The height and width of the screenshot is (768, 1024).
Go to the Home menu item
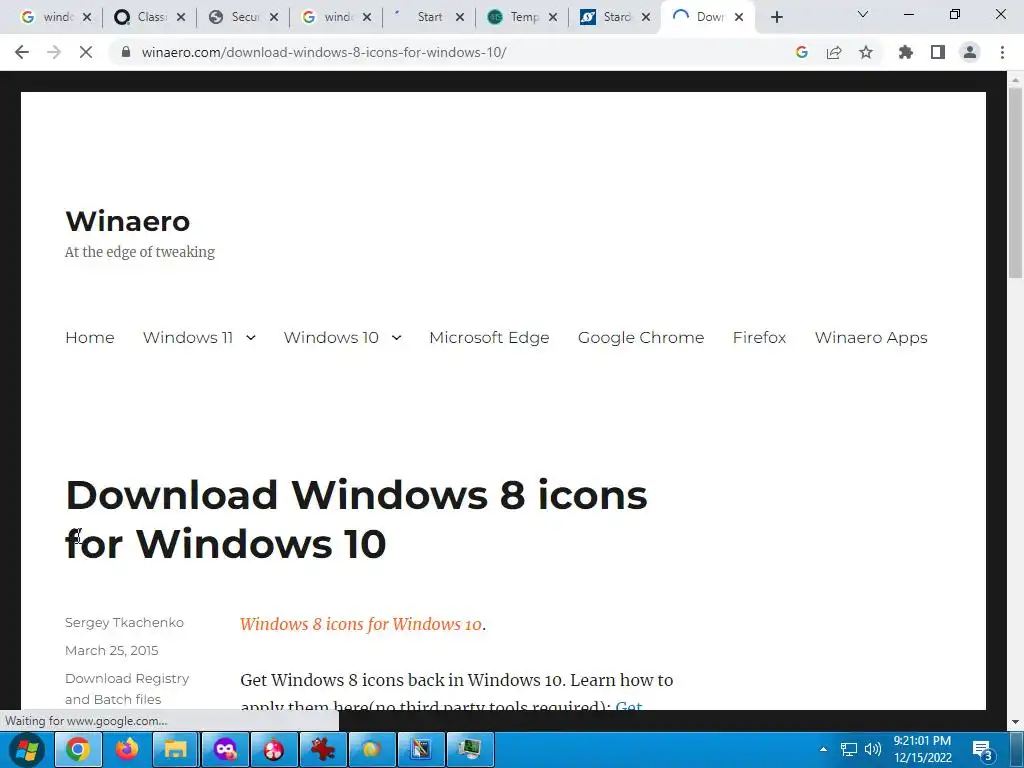(89, 338)
